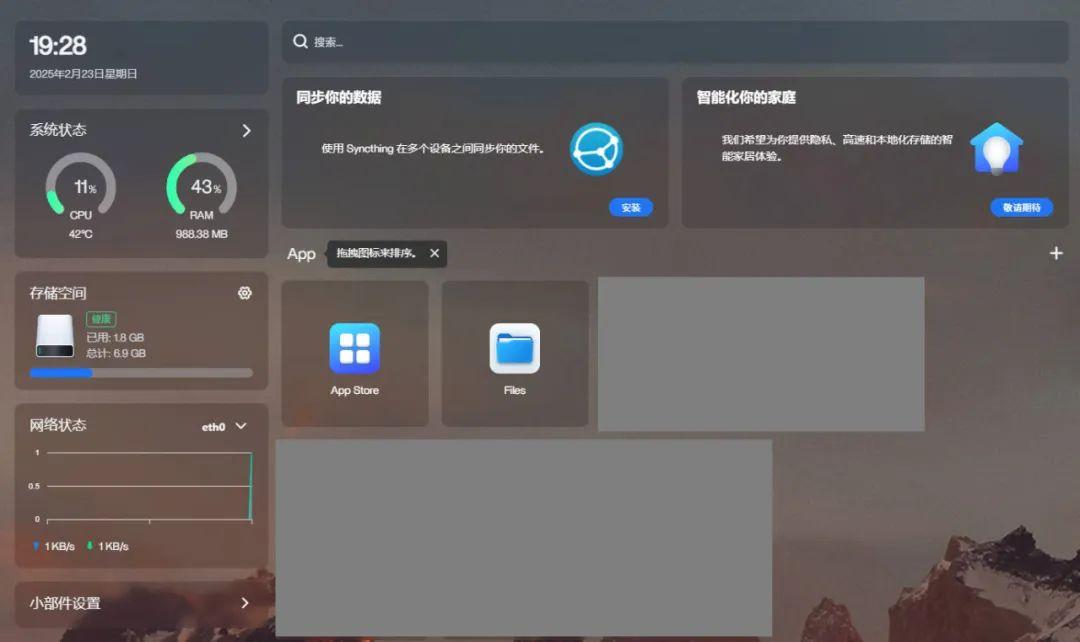Viewport: 1080px width, 642px height.
Task: Click the green upload speed arrow icon
Action: tap(91, 545)
